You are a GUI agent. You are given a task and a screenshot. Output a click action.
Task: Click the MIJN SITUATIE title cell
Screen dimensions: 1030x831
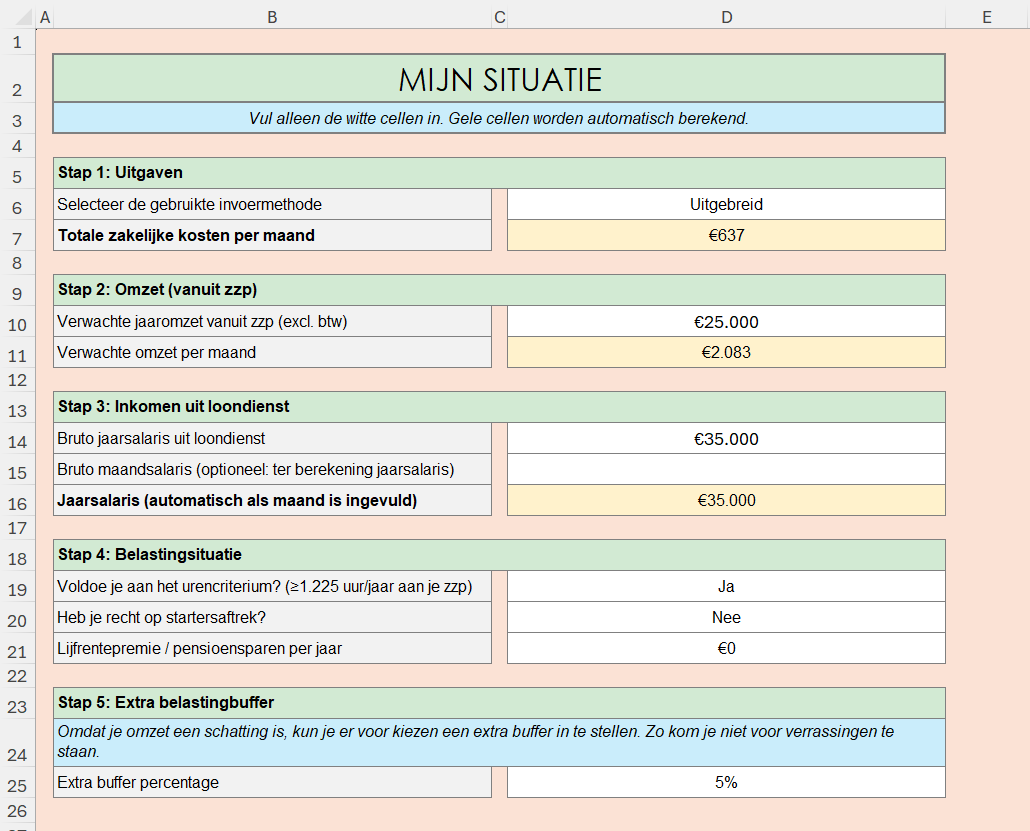[498, 79]
